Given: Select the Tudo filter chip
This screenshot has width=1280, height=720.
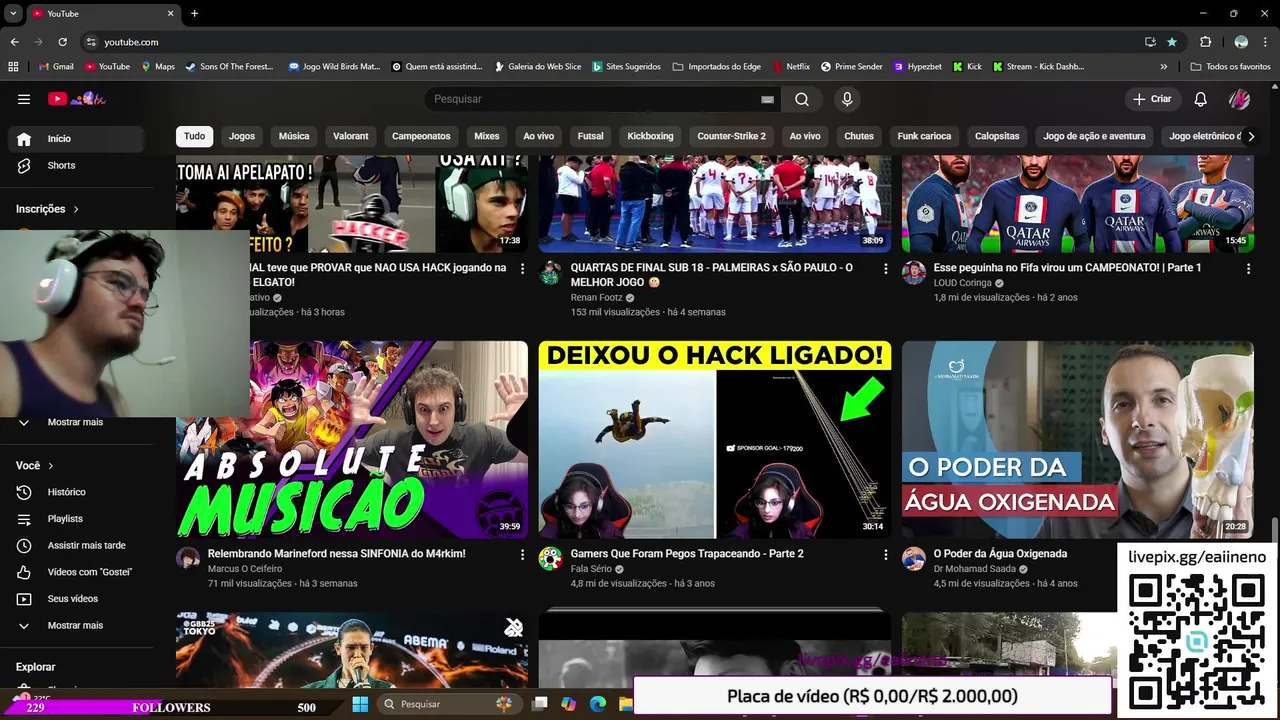Looking at the screenshot, I should (194, 136).
